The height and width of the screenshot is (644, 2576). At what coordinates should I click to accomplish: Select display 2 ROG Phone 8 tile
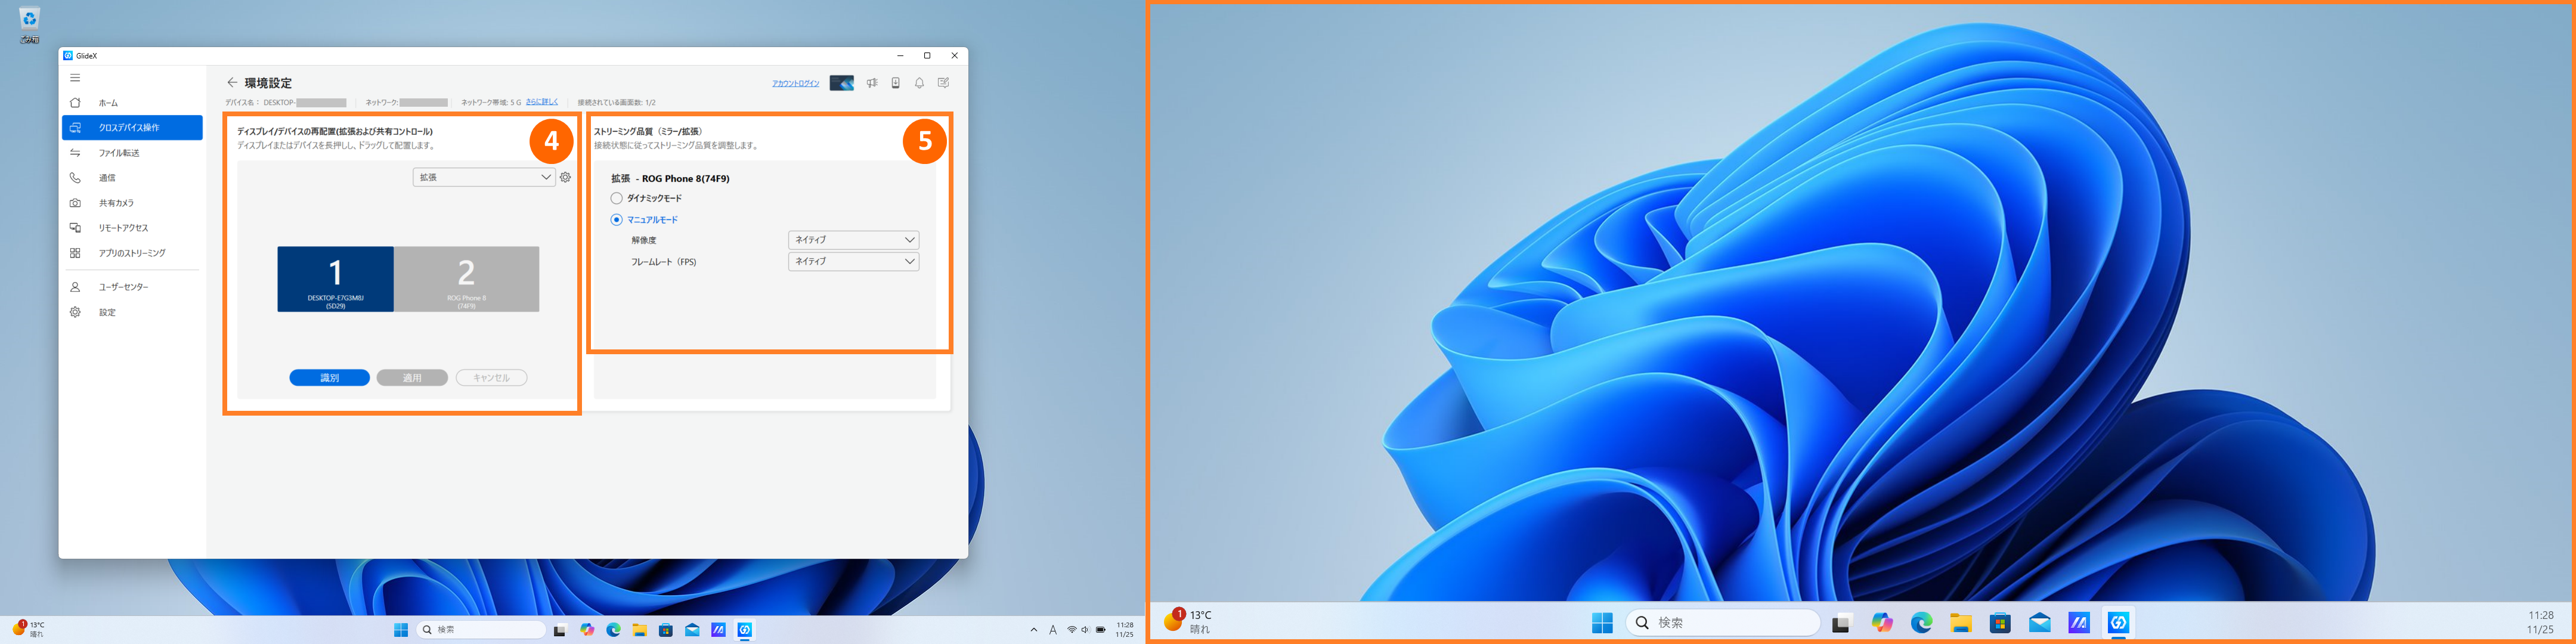pos(466,279)
